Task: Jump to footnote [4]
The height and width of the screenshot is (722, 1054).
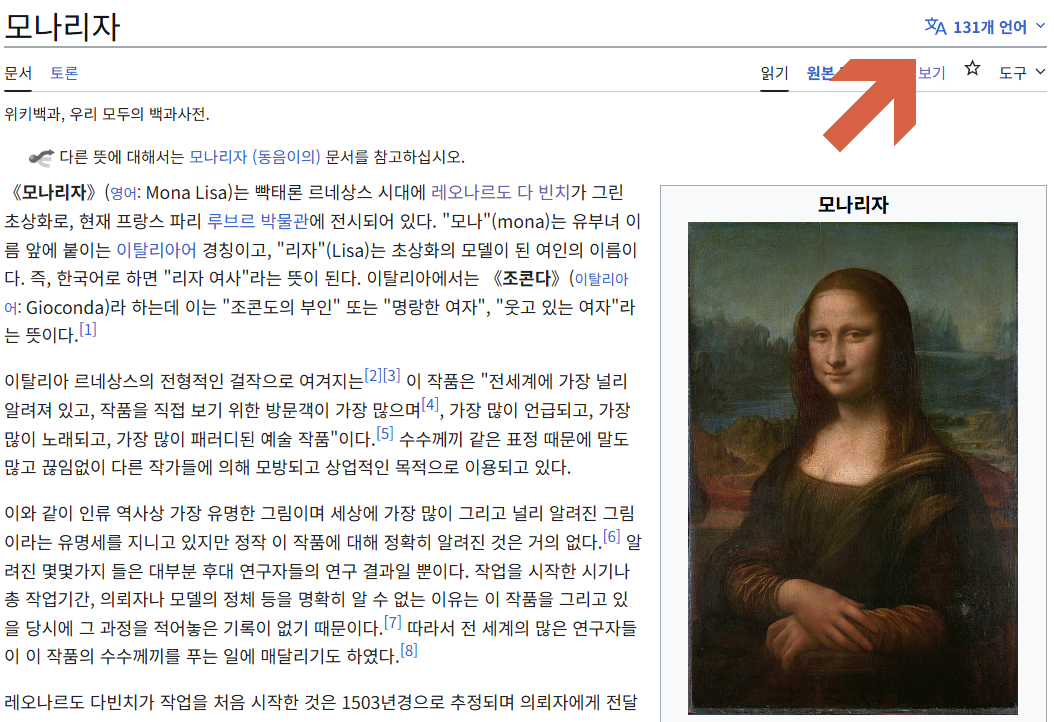Action: (x=430, y=404)
